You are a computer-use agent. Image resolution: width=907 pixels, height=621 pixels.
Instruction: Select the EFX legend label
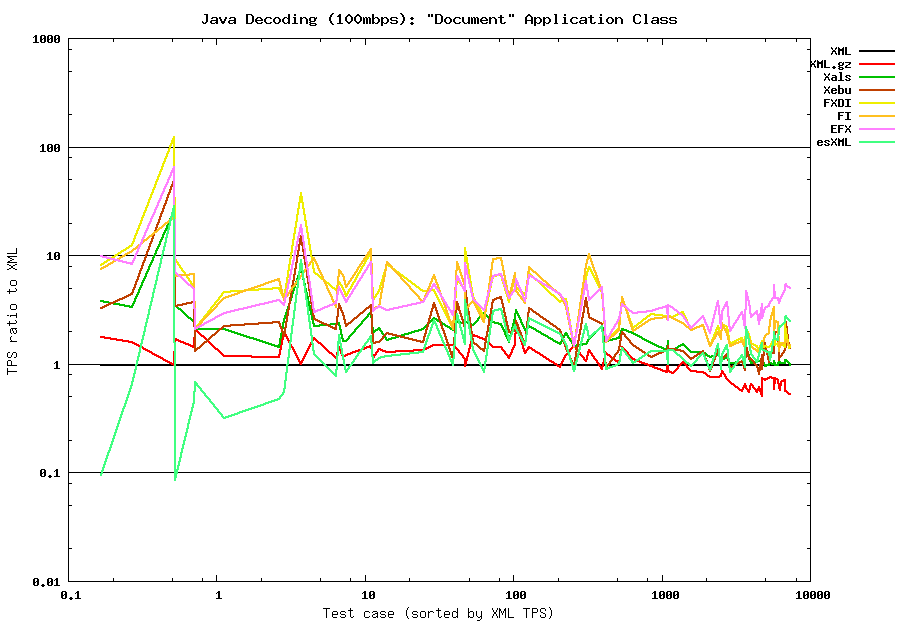tap(840, 129)
